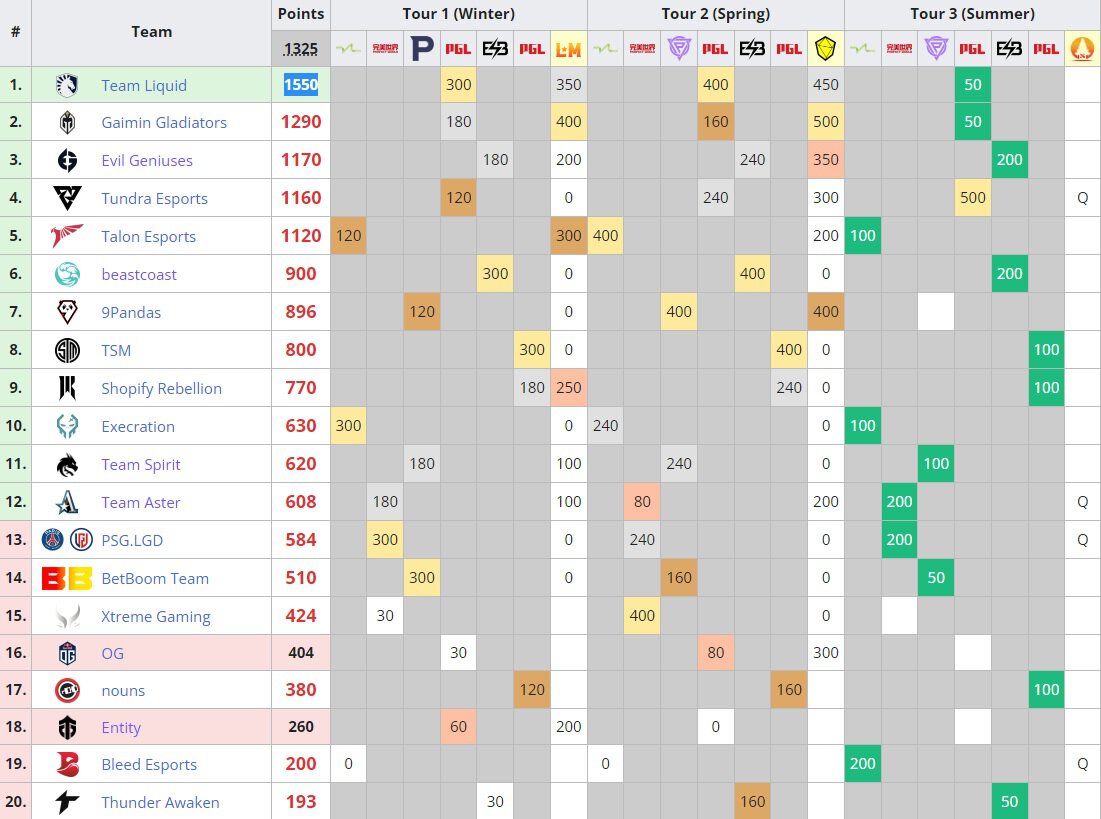Click the Tour 2 (Spring) column header
This screenshot has width=1101, height=819.
716,13
